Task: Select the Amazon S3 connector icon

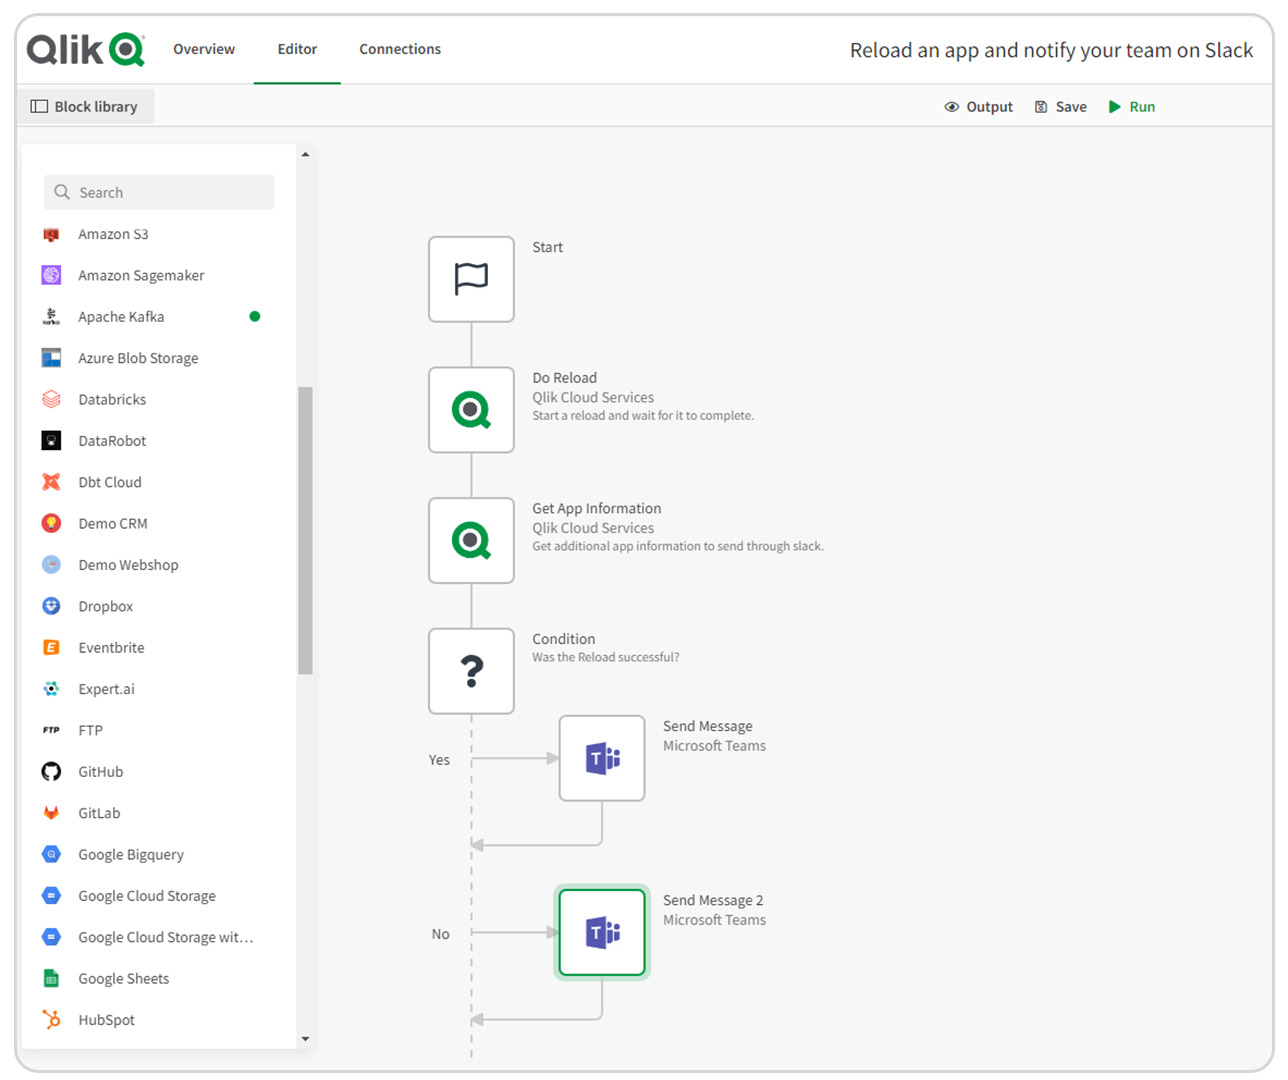Action: pyautogui.click(x=51, y=234)
